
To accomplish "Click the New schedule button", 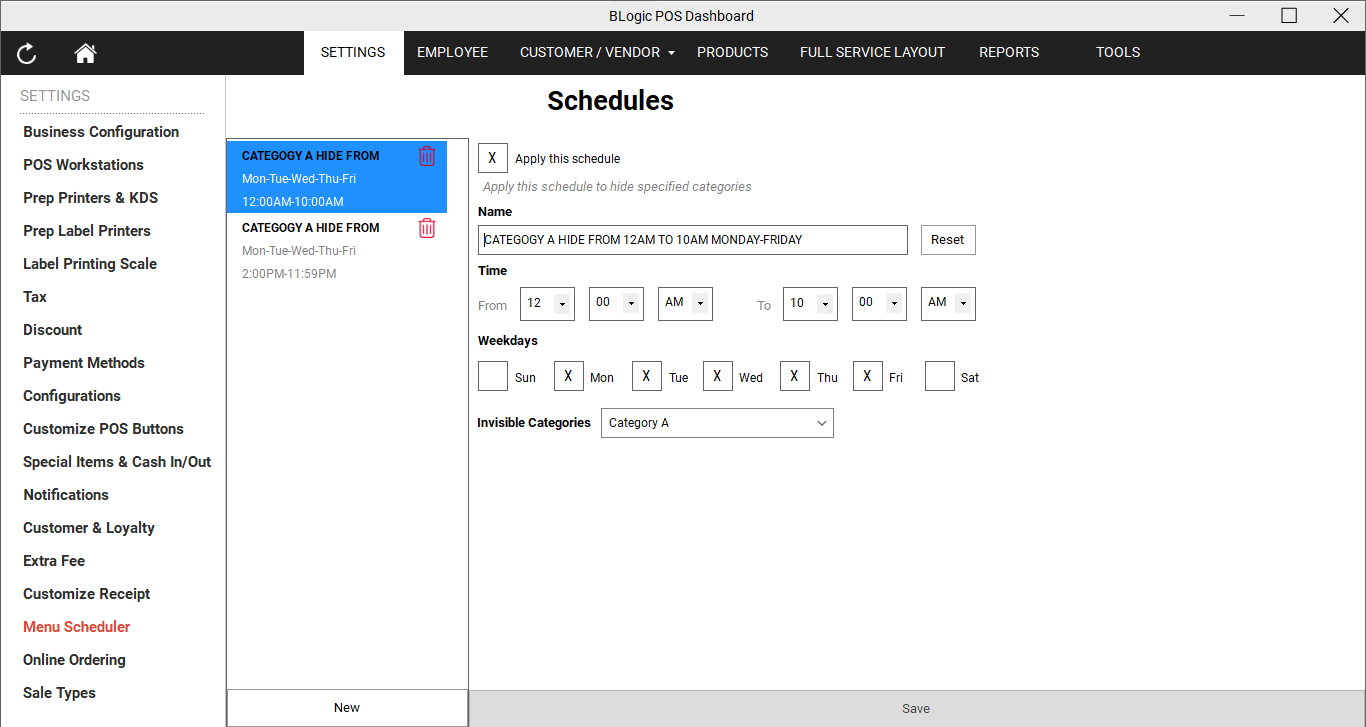I will pos(347,708).
